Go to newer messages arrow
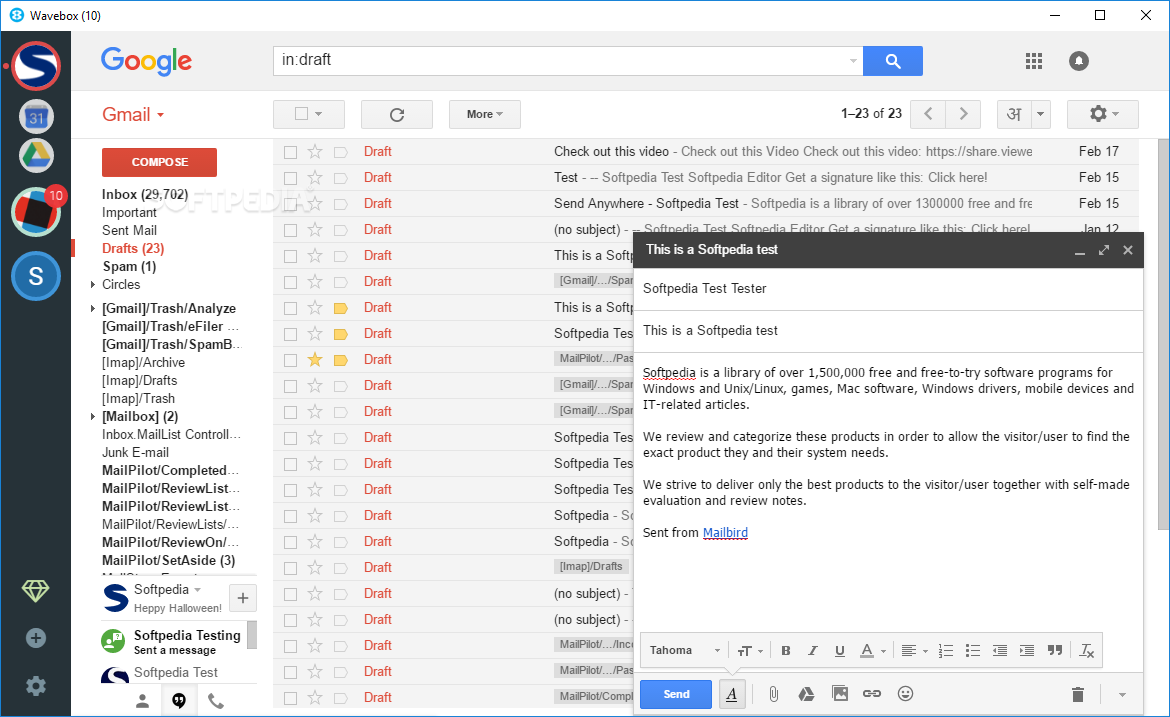1170x717 pixels. coord(928,113)
